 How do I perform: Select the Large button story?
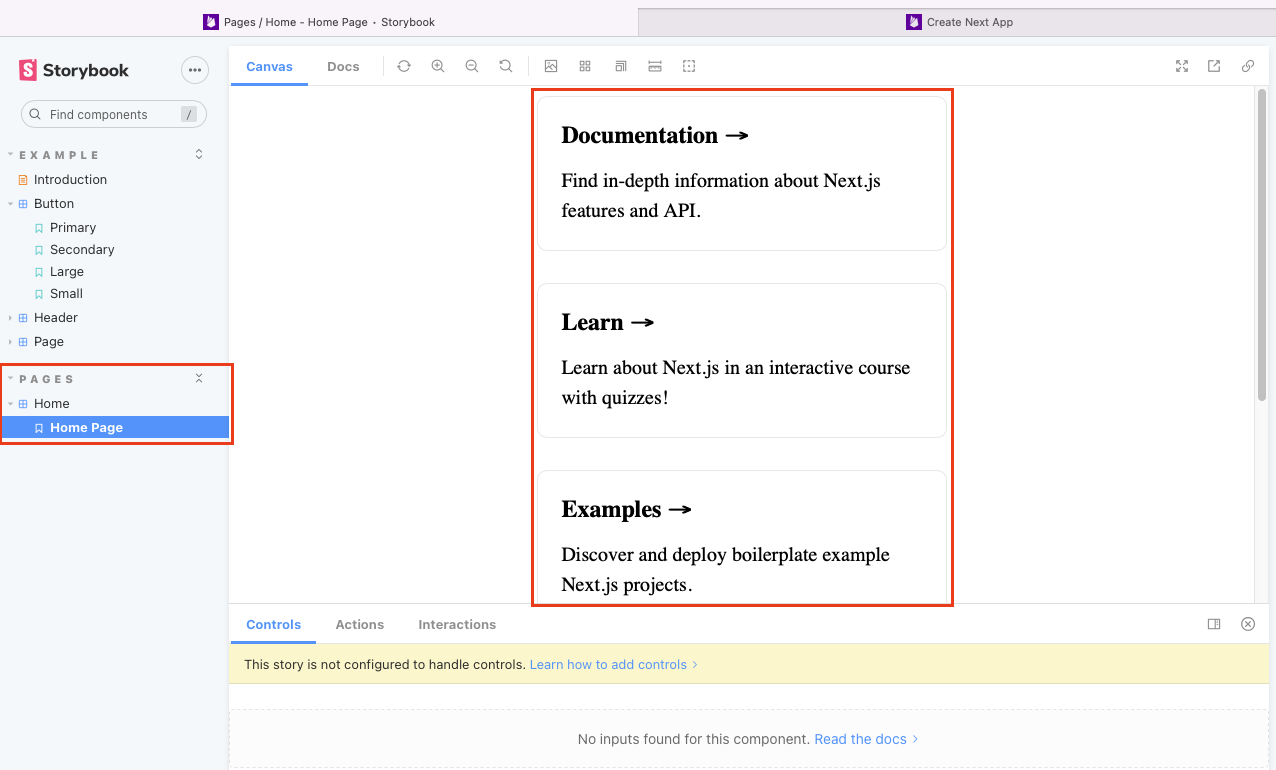click(67, 272)
